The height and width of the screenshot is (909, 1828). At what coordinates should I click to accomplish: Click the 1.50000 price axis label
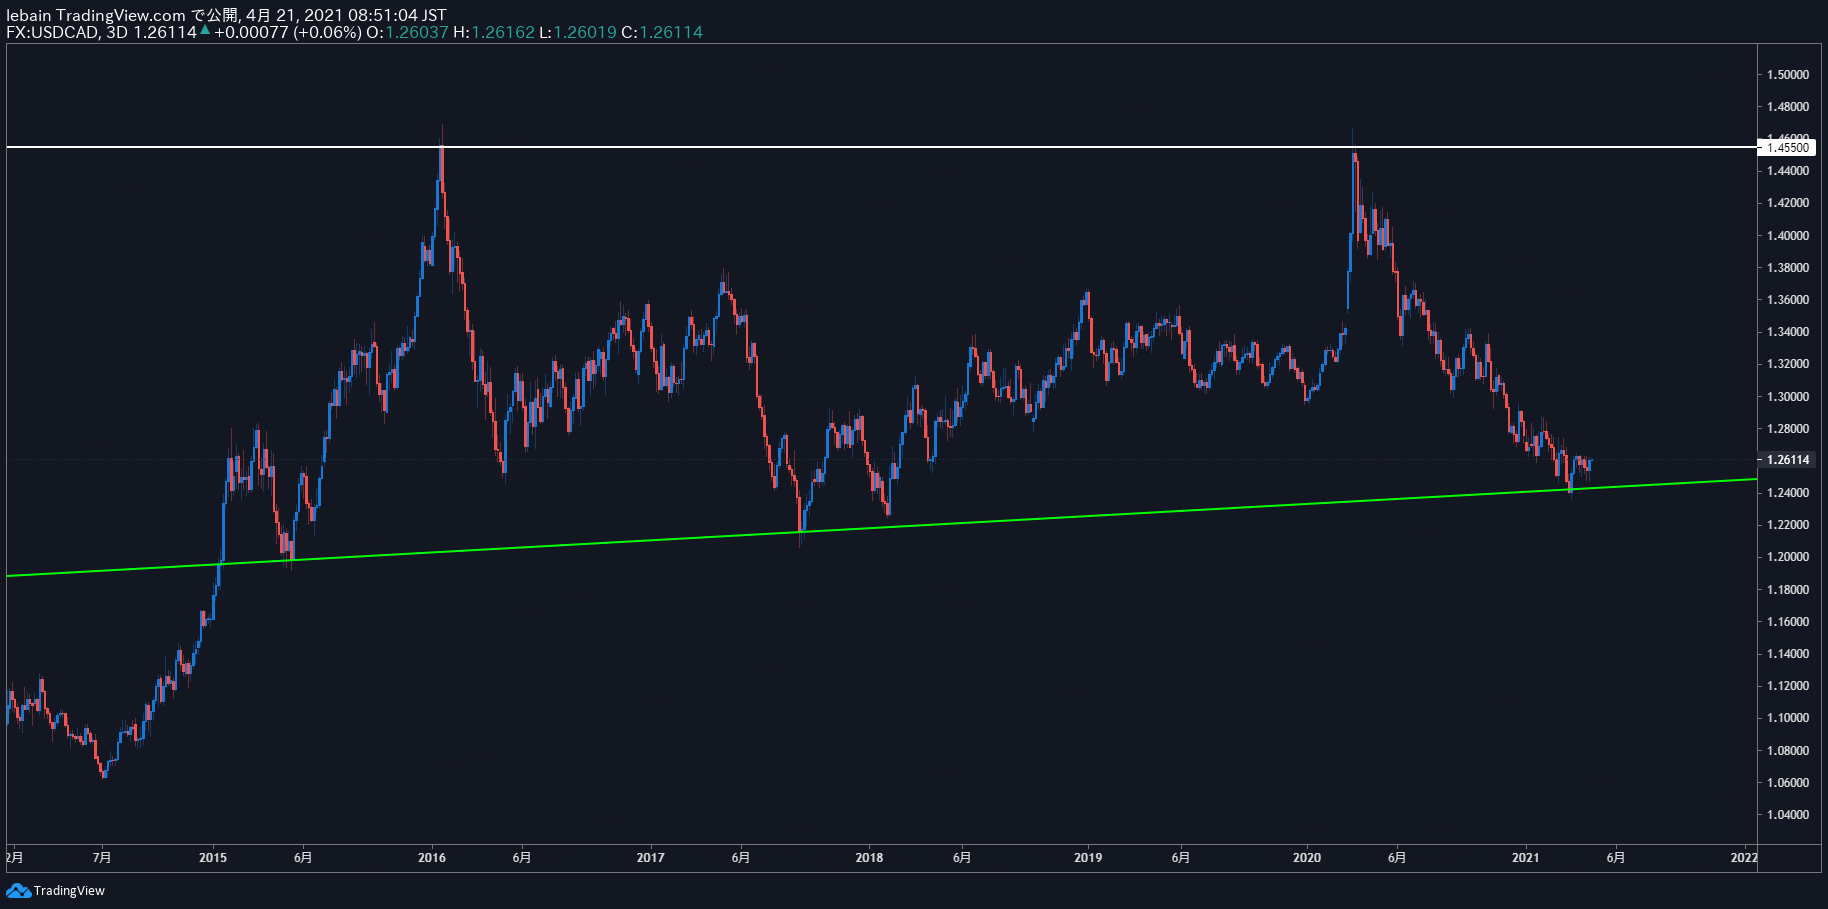click(x=1788, y=75)
